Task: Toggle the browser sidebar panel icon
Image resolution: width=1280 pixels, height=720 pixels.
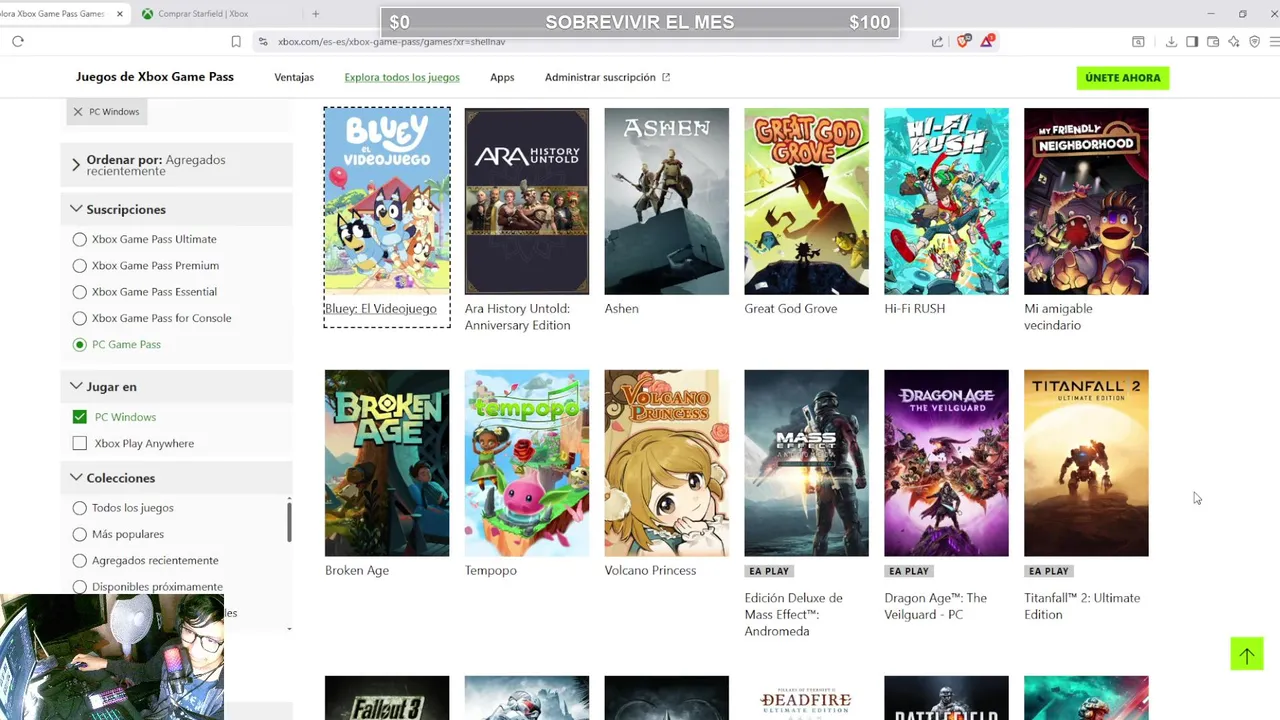Action: (1192, 41)
